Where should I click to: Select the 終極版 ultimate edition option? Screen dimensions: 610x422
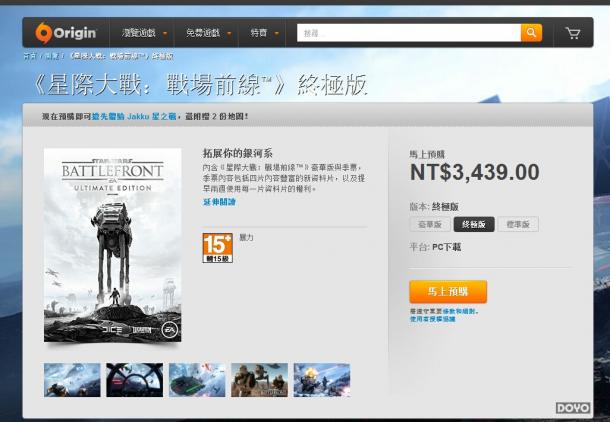[x=474, y=224]
